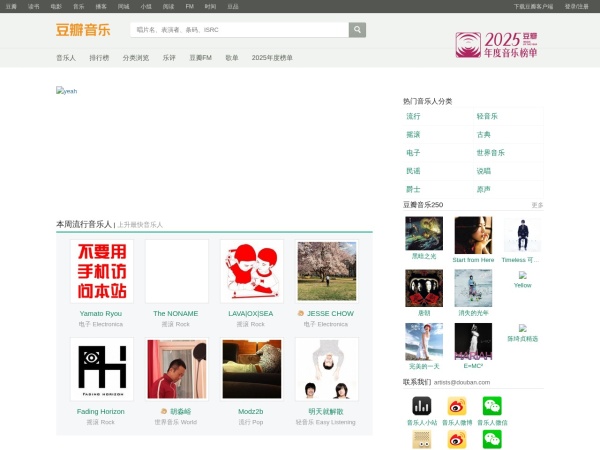Open the E=MC² Mariah album cover
Screen dimensions: 600x450
(x=473, y=342)
